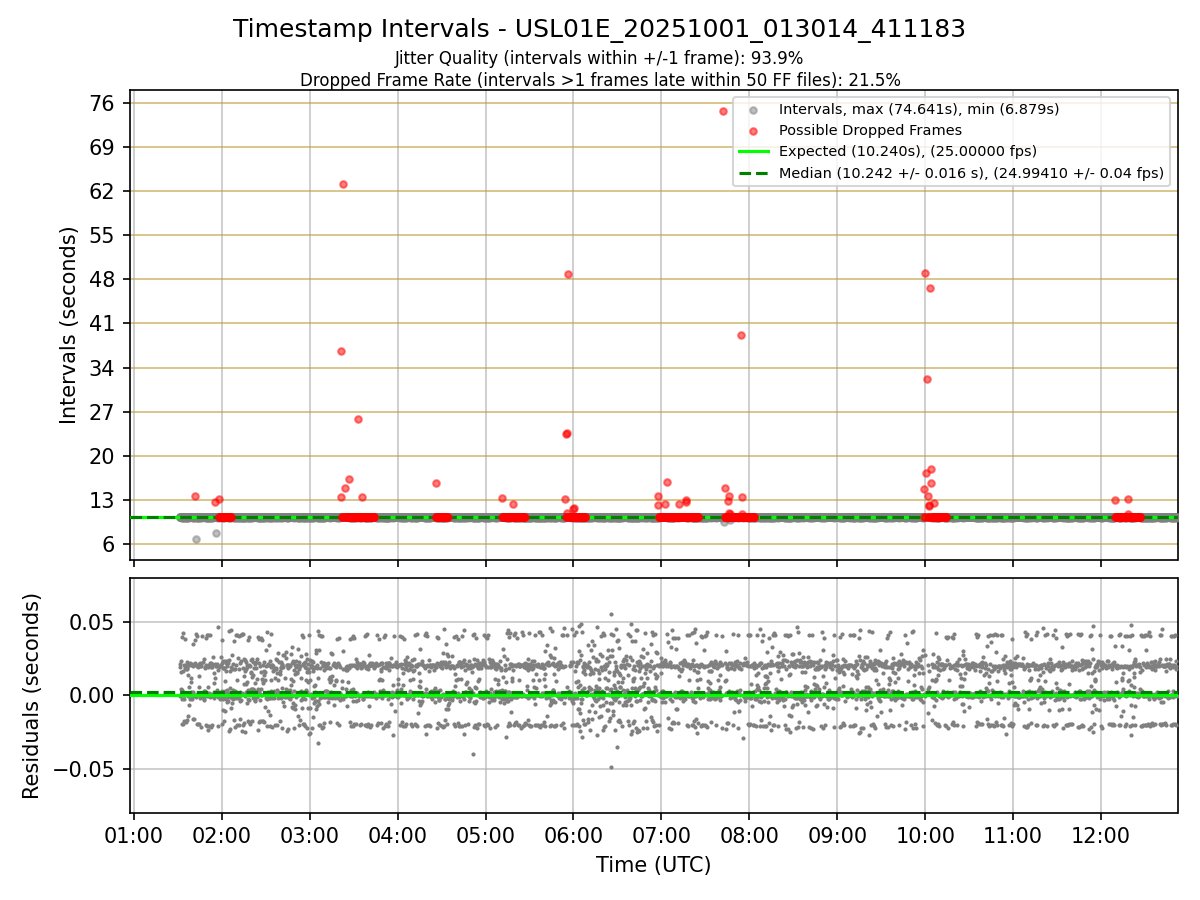This screenshot has height=900, width=1200.
Task: Click the 05:00 time tick label
Action: [x=486, y=834]
